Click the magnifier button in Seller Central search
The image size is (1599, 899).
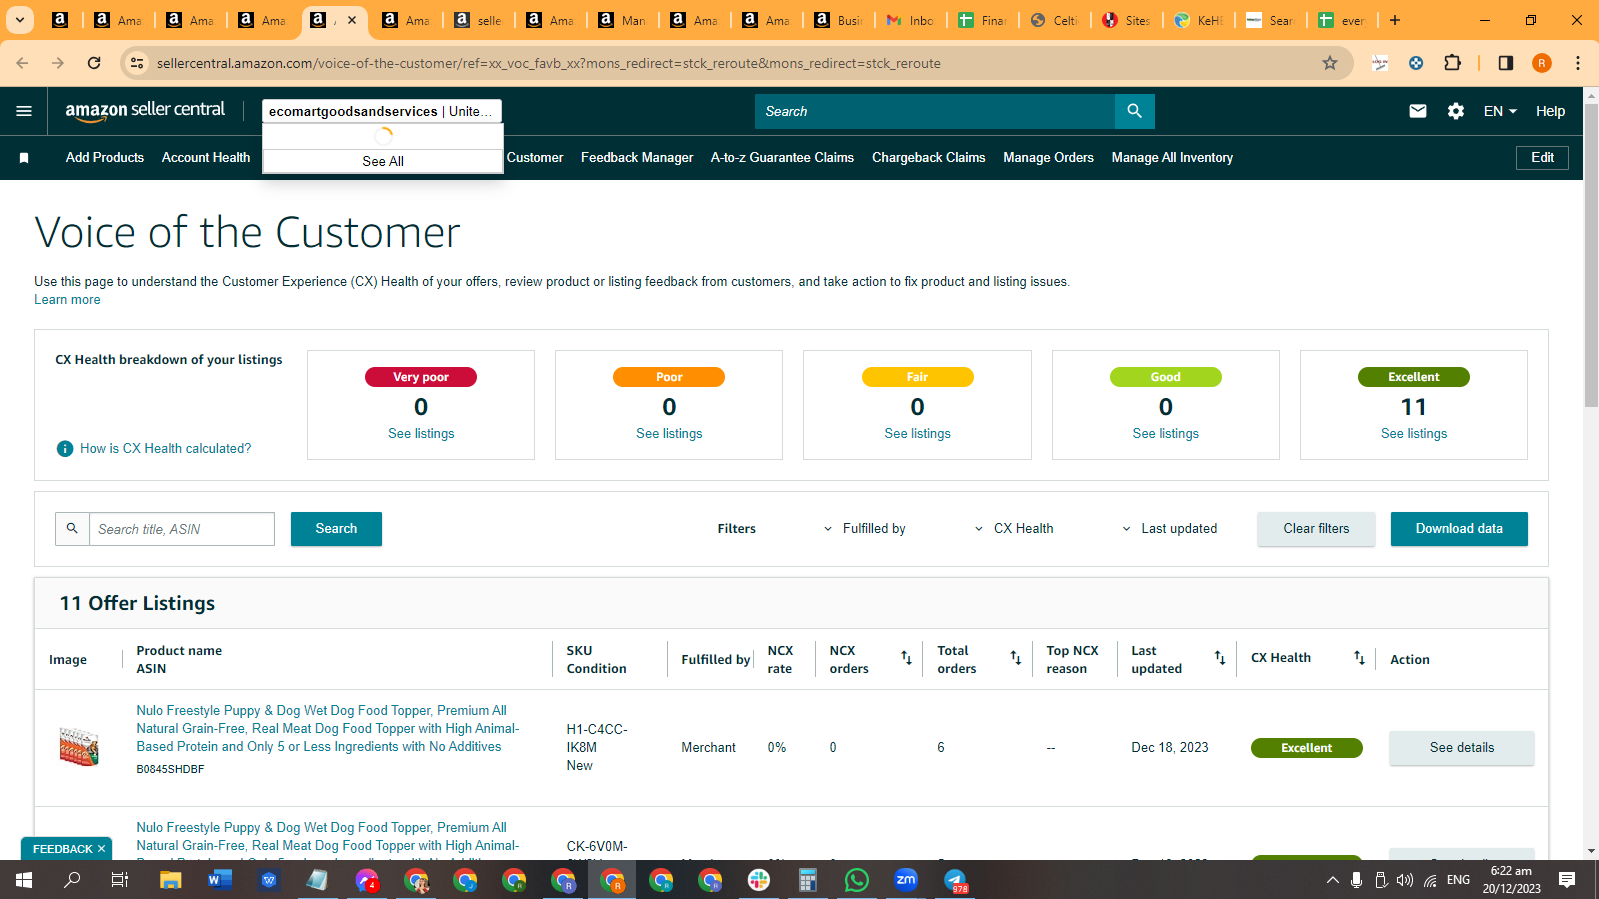click(x=1134, y=111)
